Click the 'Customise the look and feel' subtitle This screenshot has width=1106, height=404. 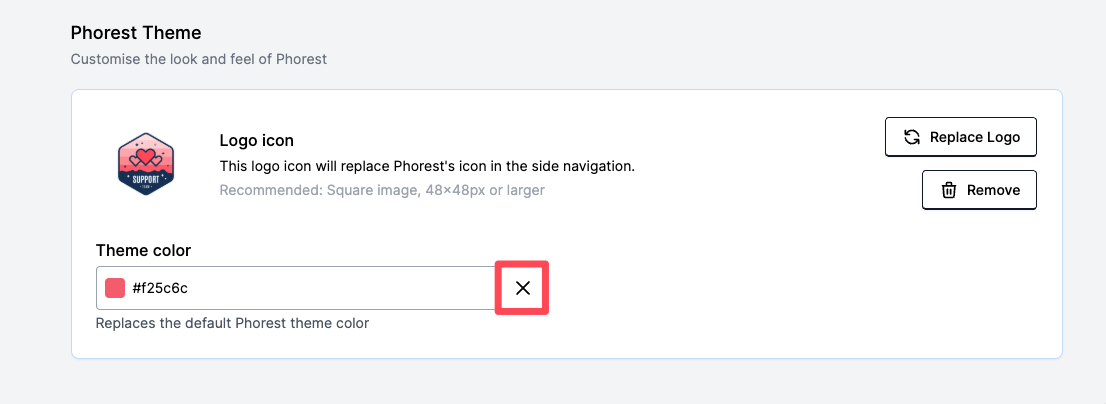(x=199, y=59)
